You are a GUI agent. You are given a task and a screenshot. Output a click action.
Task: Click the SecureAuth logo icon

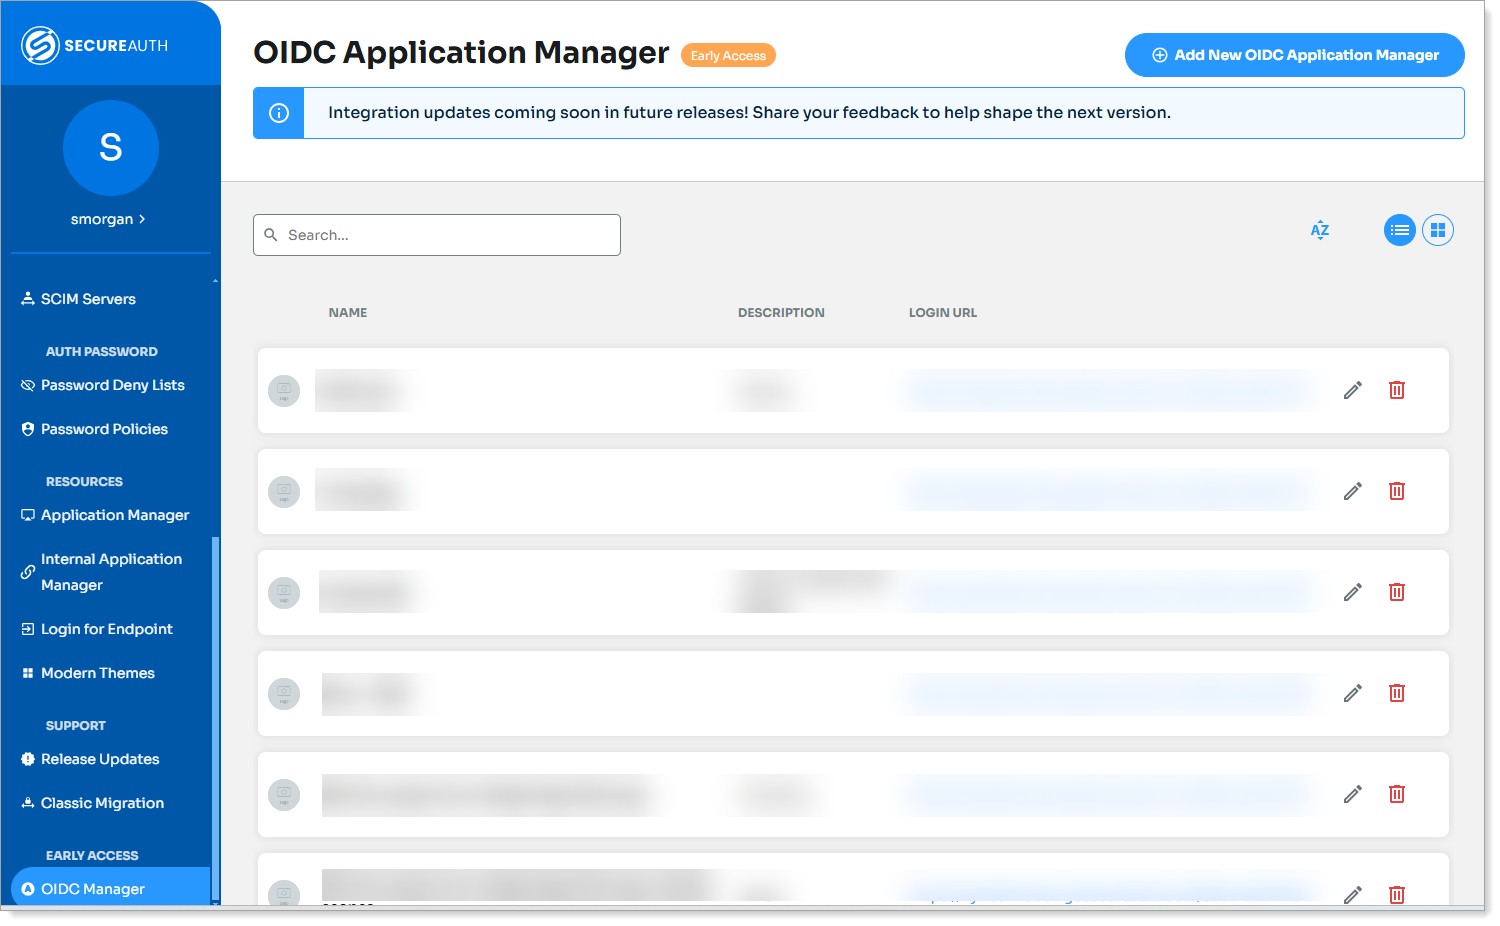40,45
